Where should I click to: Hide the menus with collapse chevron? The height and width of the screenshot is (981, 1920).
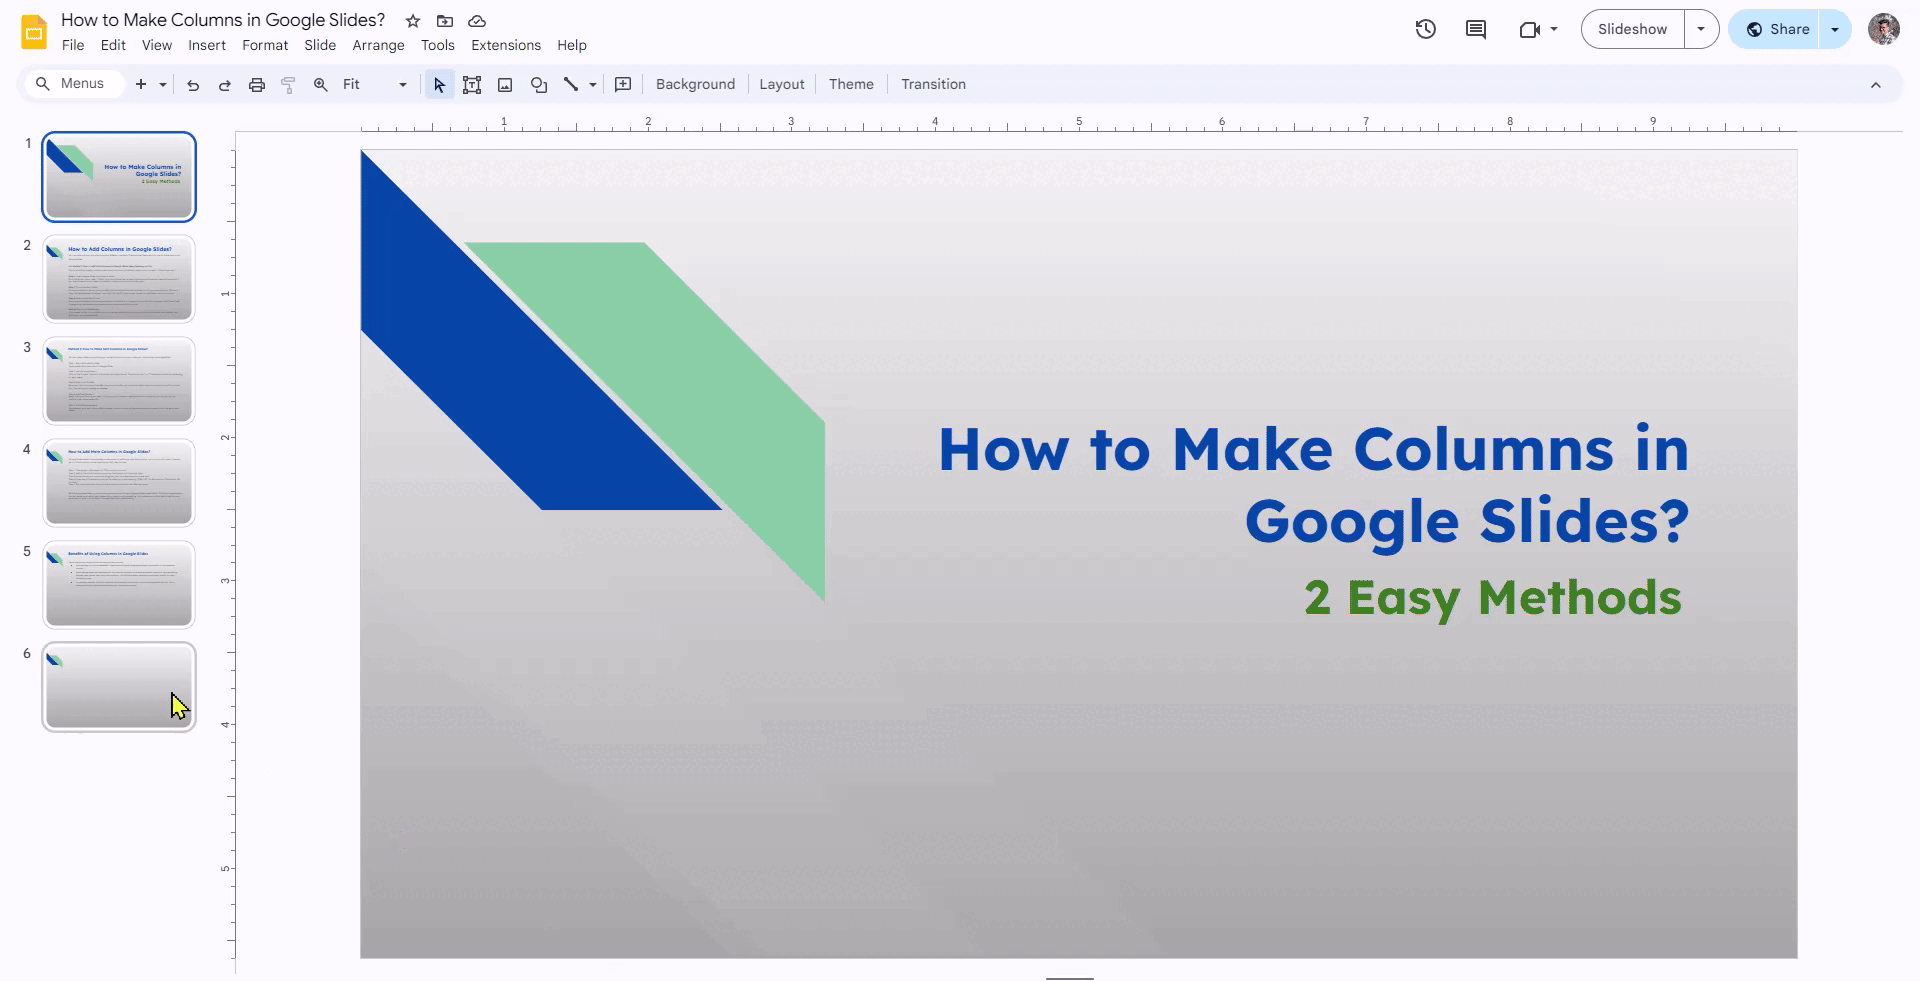tap(1875, 85)
